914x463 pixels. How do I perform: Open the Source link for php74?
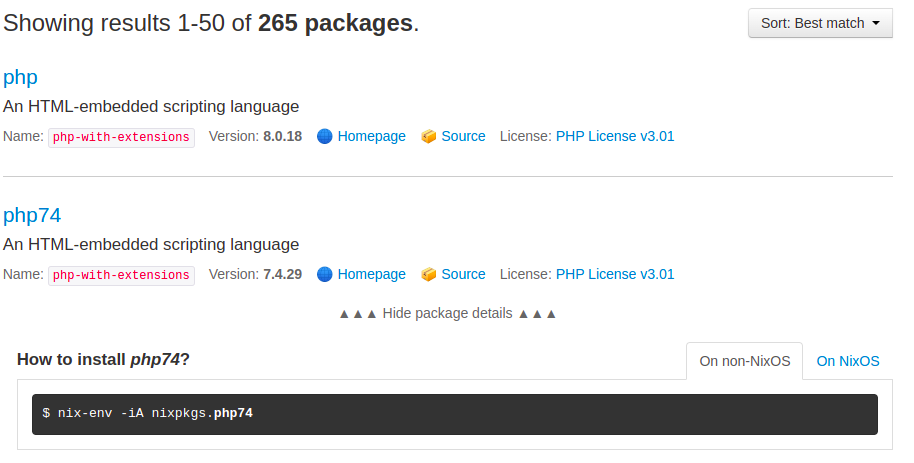[463, 274]
